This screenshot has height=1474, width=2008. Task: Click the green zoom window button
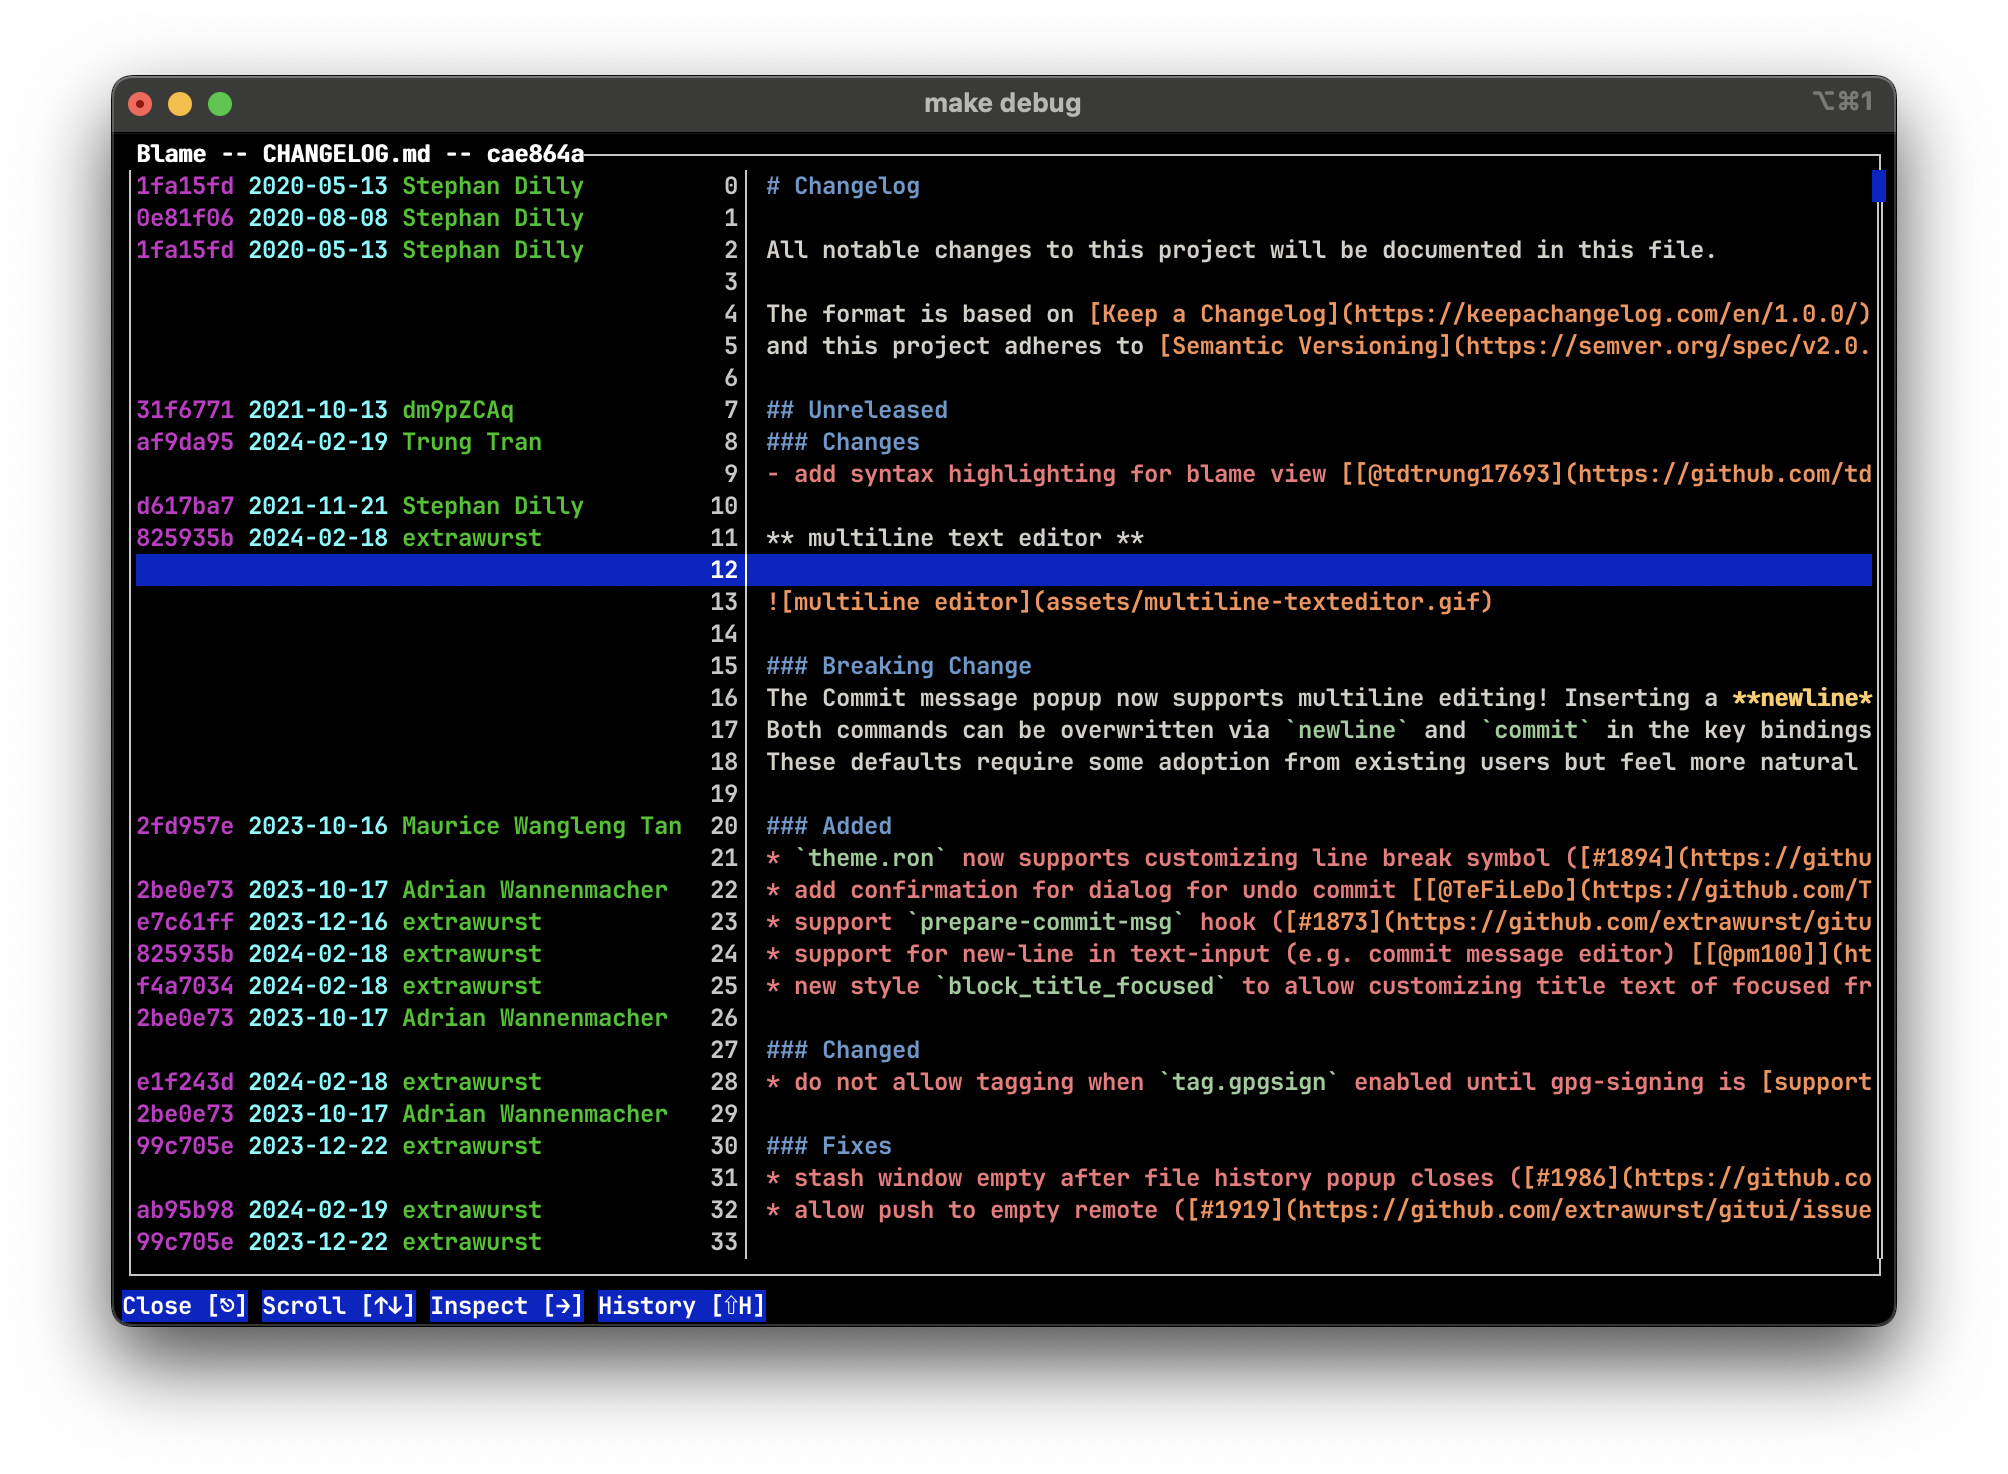pyautogui.click(x=220, y=104)
